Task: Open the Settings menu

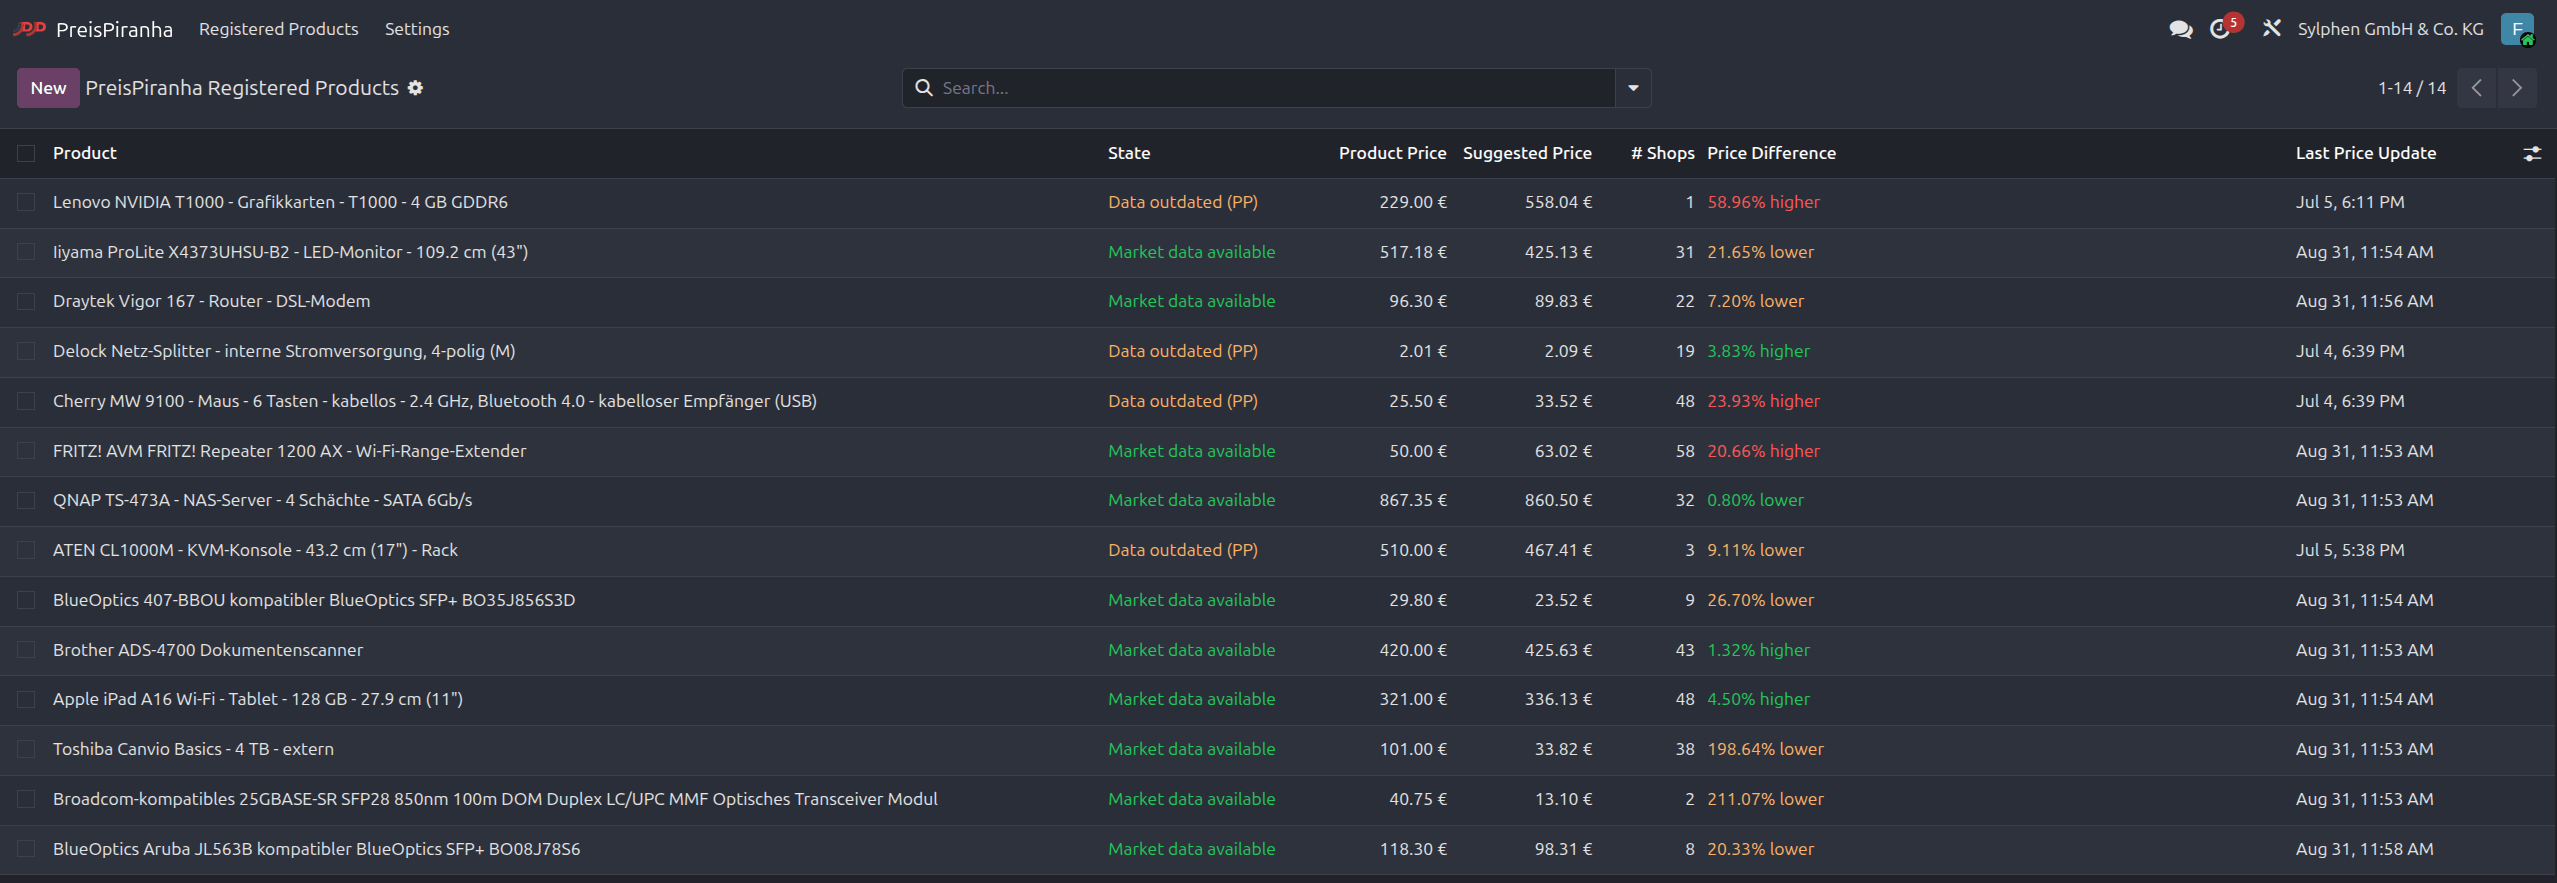Action: [x=417, y=29]
